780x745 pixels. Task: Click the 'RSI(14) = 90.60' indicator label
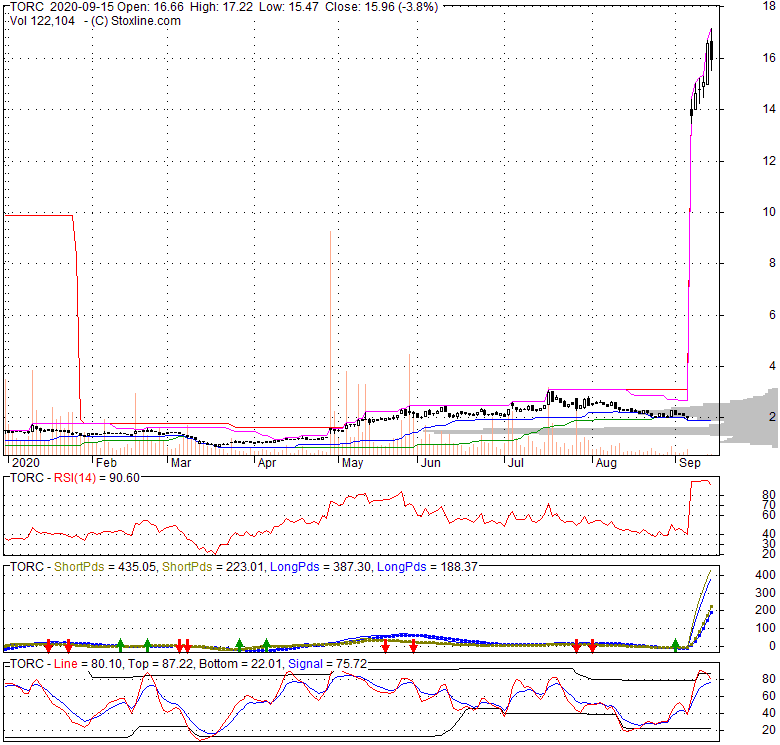(x=97, y=478)
